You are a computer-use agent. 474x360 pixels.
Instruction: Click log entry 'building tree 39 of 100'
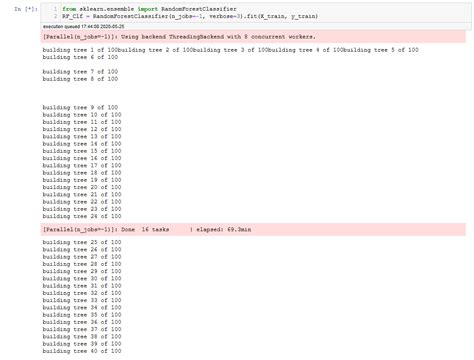click(82, 344)
